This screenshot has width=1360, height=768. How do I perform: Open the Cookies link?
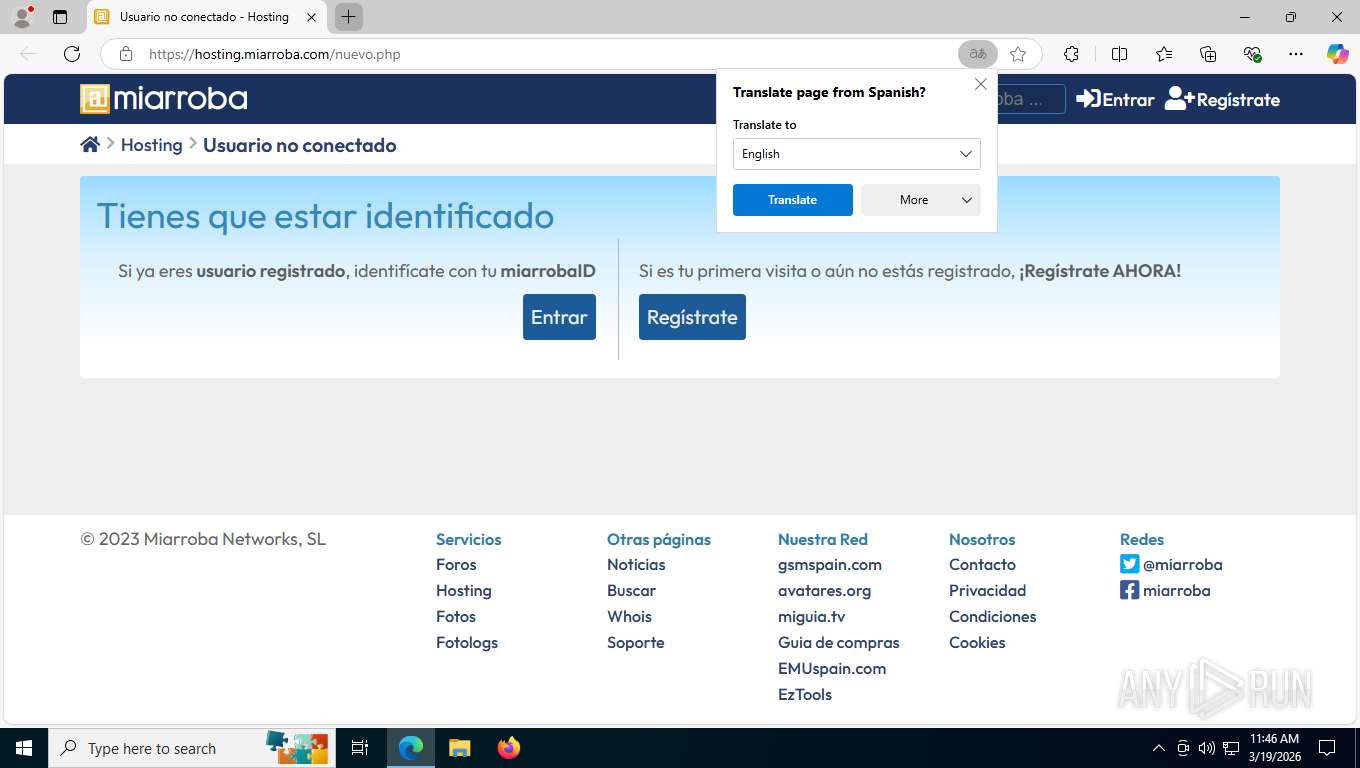coord(977,642)
